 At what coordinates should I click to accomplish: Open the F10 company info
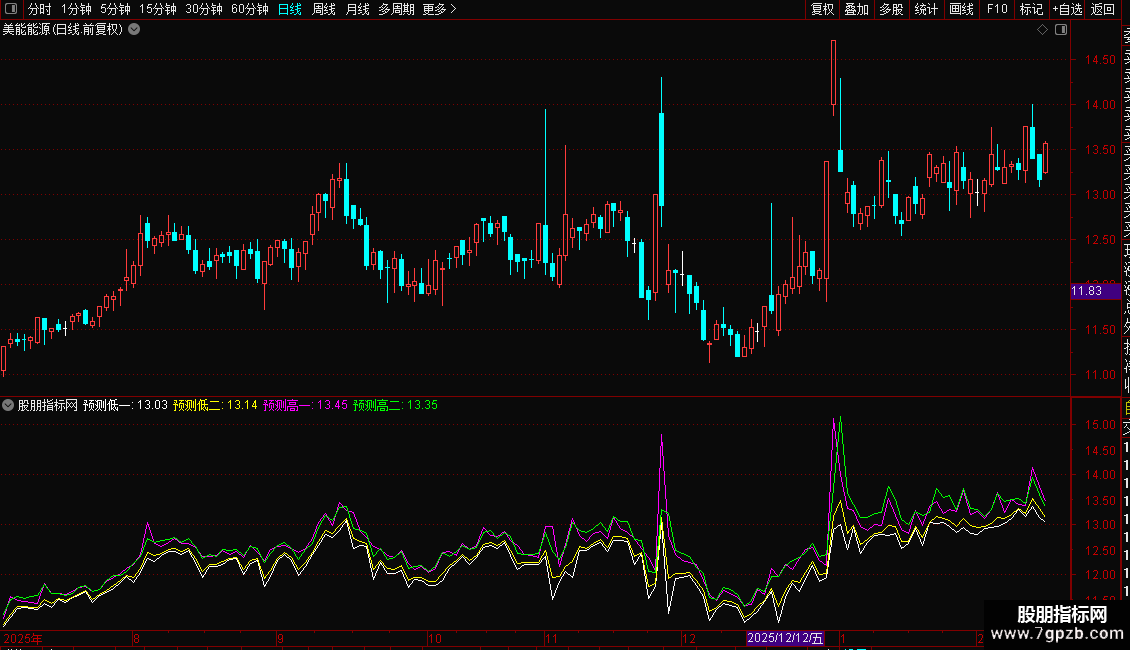[x=997, y=9]
